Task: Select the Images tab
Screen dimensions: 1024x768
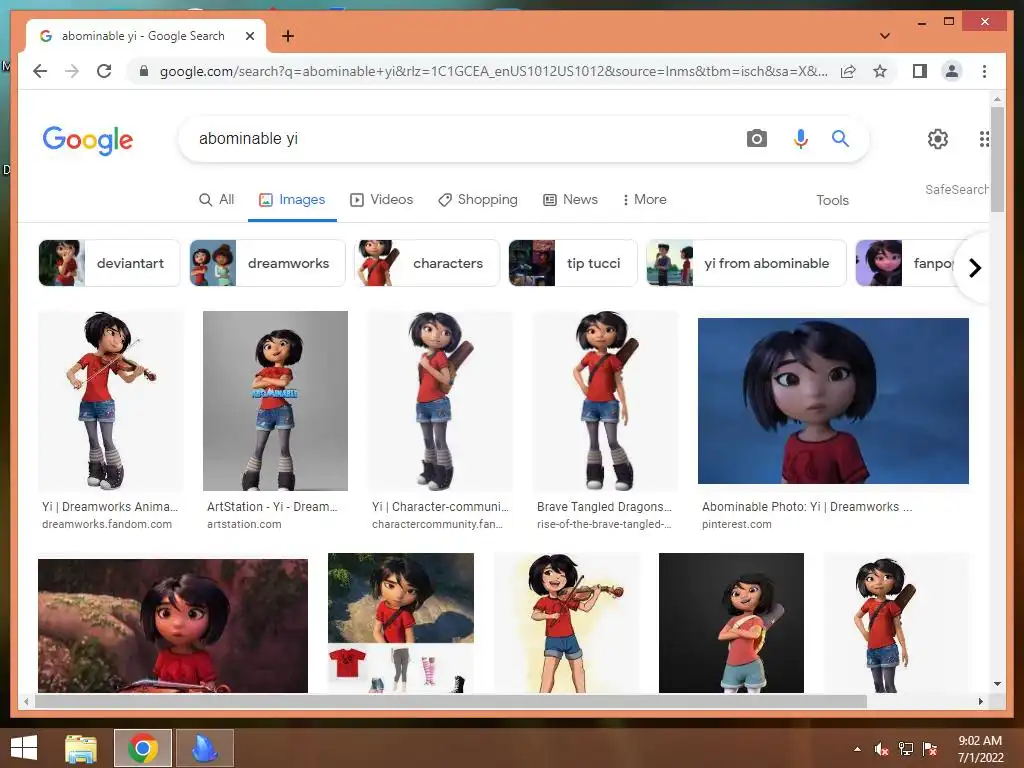Action: coord(292,200)
